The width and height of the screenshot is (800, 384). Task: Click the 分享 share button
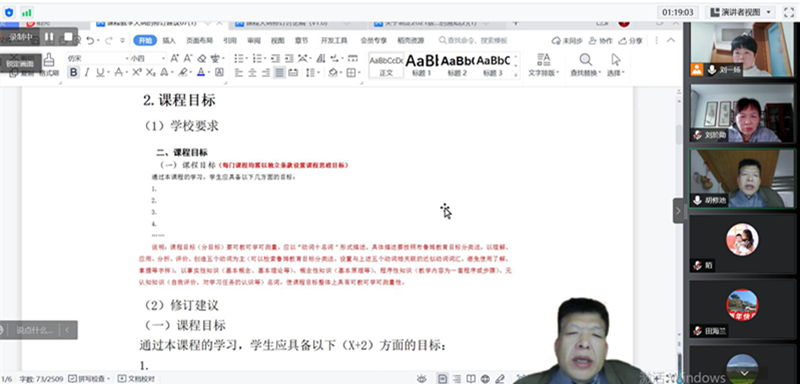[x=631, y=41]
